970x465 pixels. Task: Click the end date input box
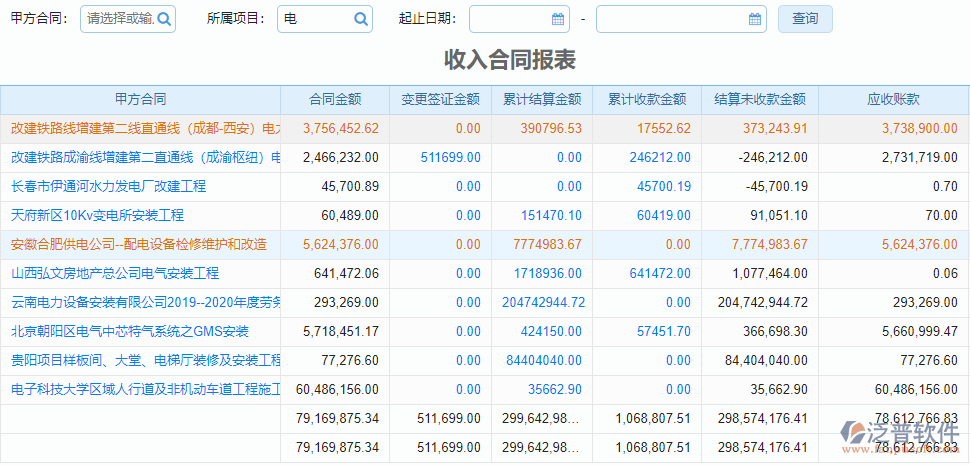pyautogui.click(x=681, y=19)
